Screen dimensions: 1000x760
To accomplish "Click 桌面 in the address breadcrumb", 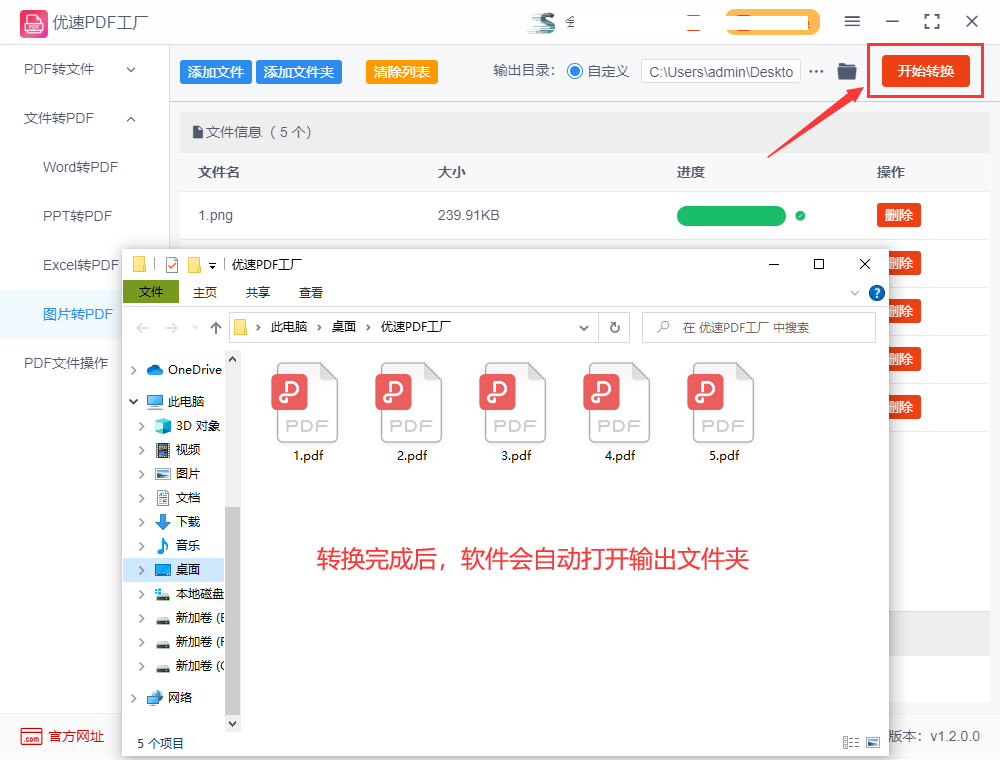I will [x=344, y=327].
